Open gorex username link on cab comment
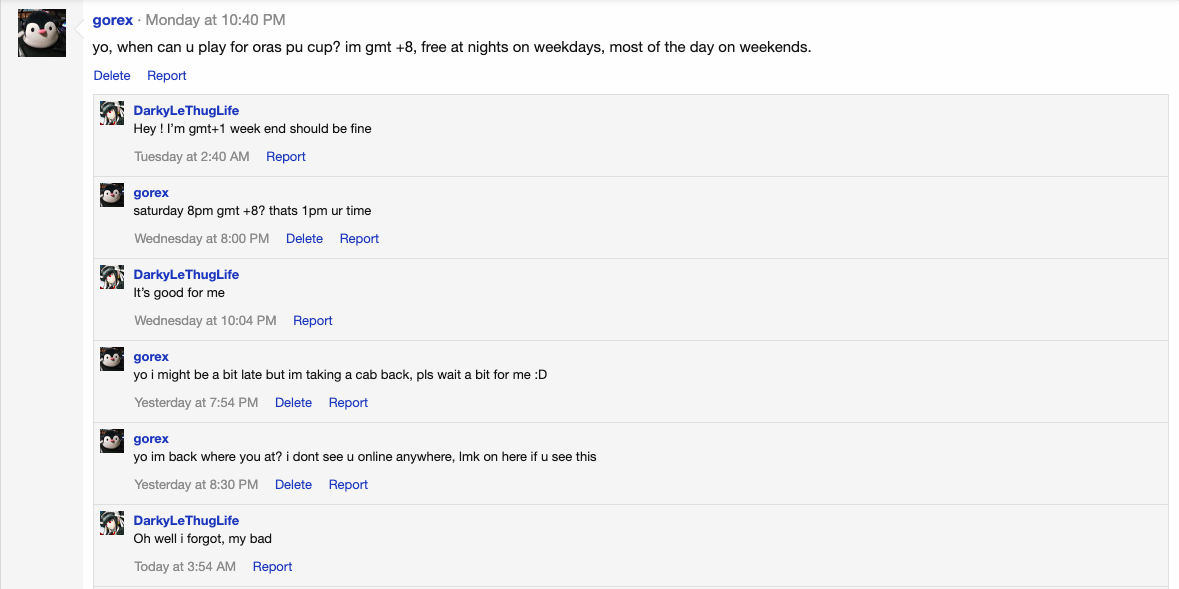Screen dimensions: 1179x589 point(151,357)
